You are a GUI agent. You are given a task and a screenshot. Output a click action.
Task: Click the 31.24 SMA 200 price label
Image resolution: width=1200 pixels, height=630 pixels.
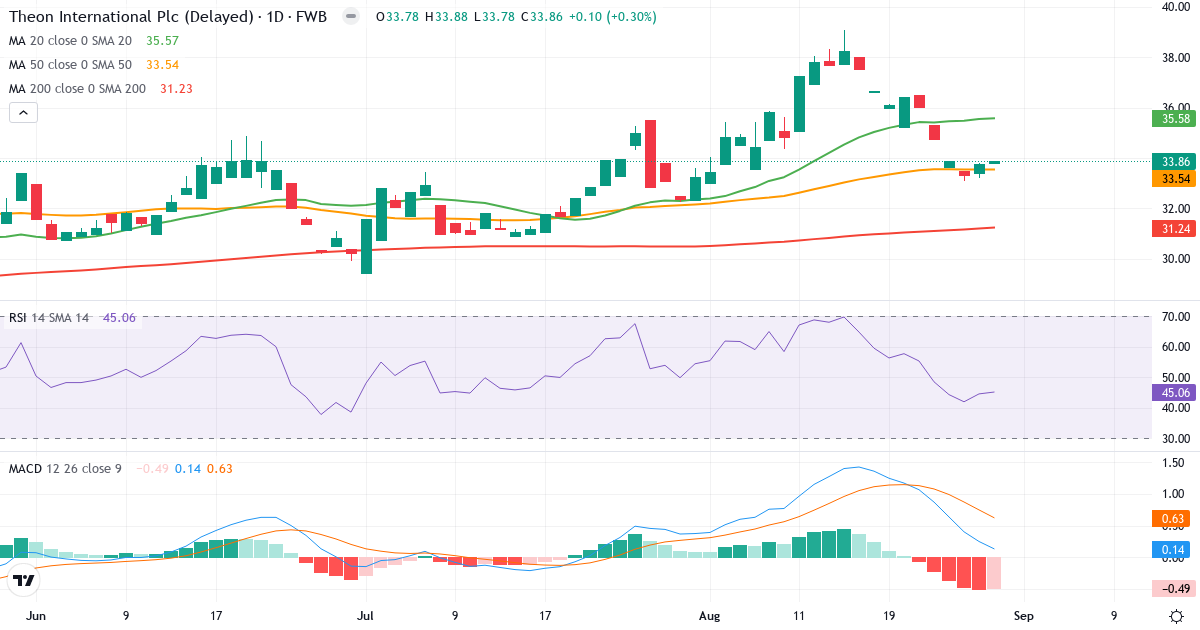[x=1172, y=229]
